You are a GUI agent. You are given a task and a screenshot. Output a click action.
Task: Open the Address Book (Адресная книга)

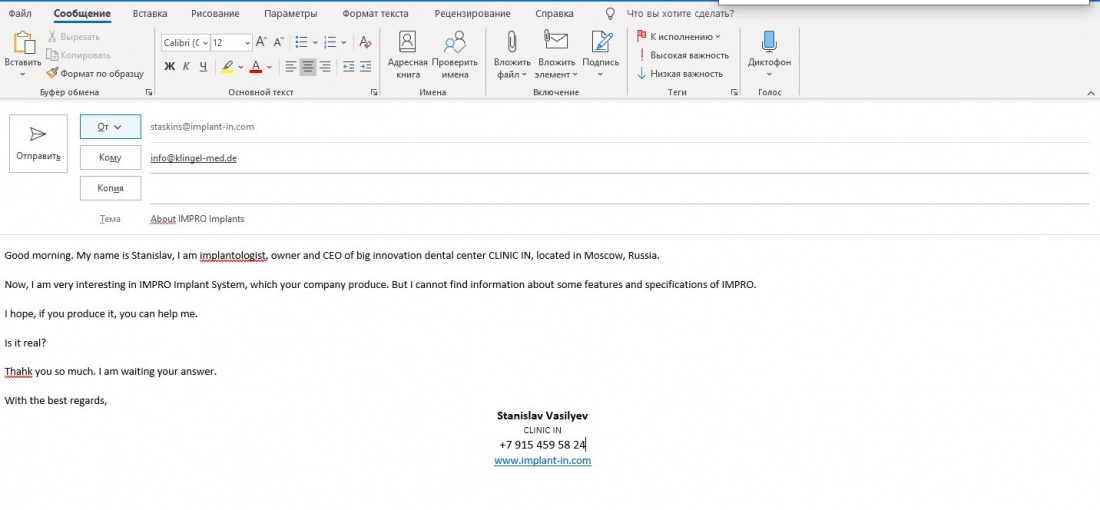point(407,54)
